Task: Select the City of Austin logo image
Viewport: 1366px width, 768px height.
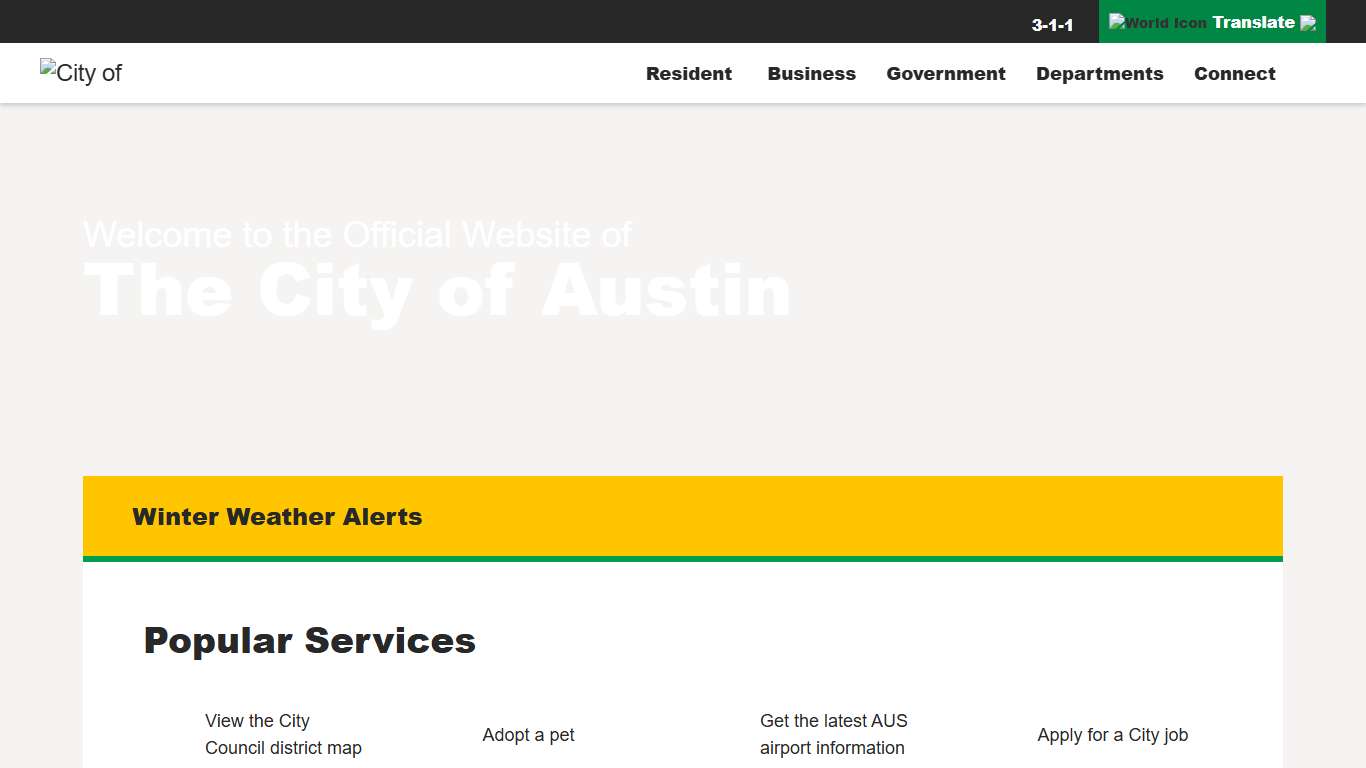Action: 80,72
